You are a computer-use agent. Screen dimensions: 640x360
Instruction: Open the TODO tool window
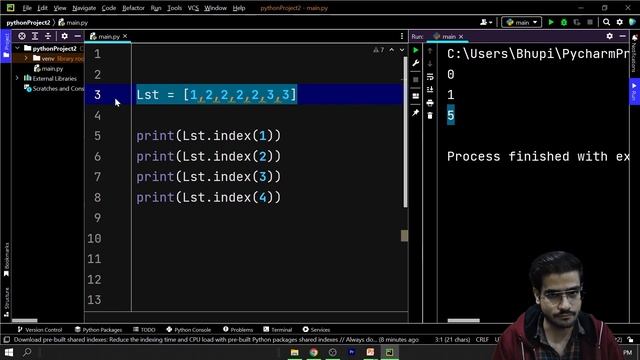click(144, 329)
